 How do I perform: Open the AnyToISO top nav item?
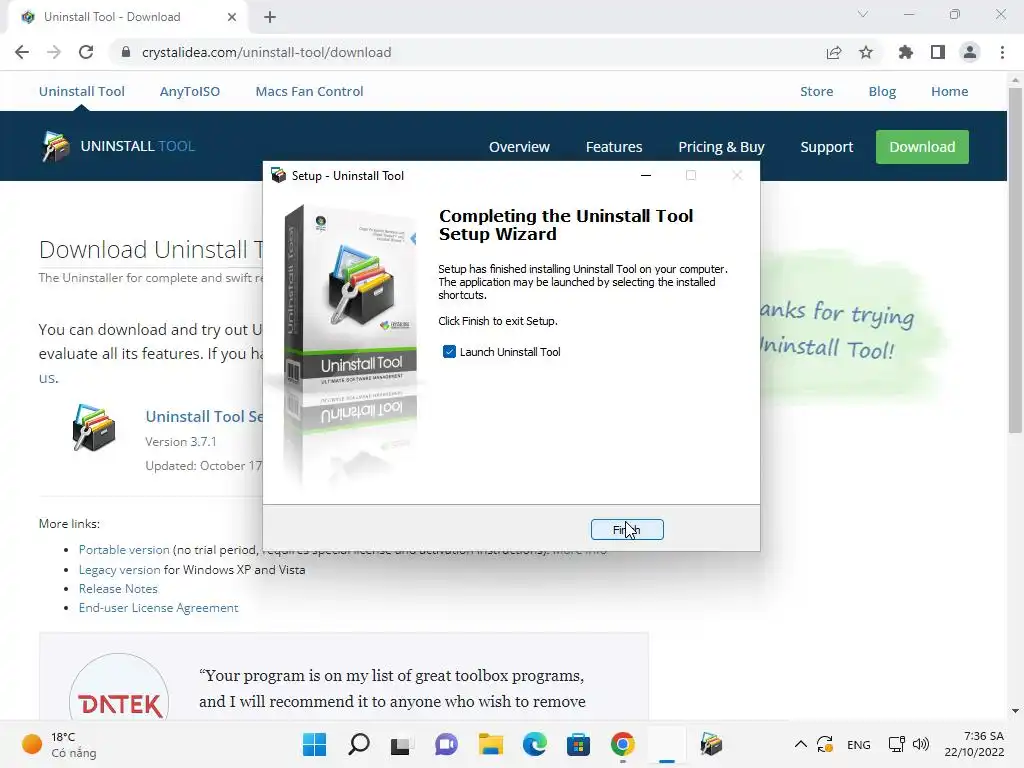190,91
